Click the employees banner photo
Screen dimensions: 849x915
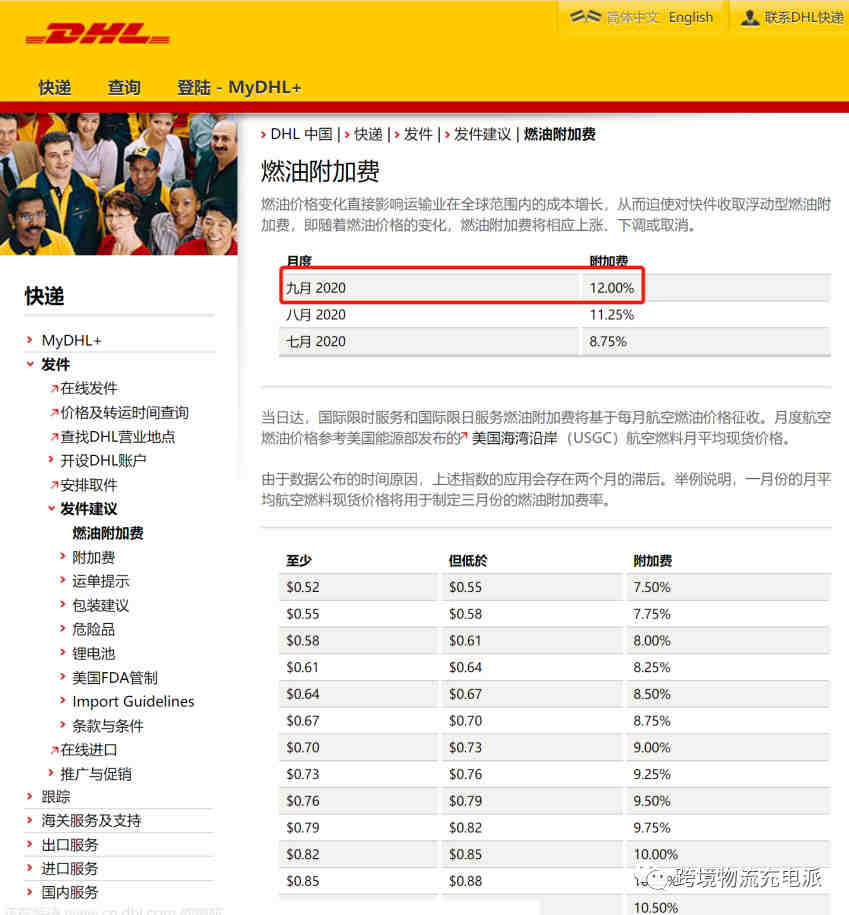(x=118, y=184)
